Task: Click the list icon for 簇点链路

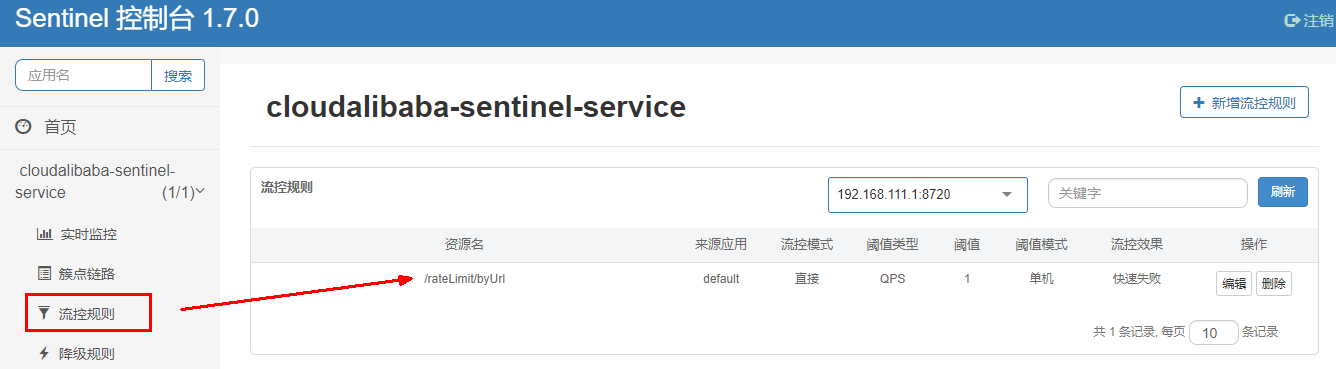Action: [x=44, y=273]
